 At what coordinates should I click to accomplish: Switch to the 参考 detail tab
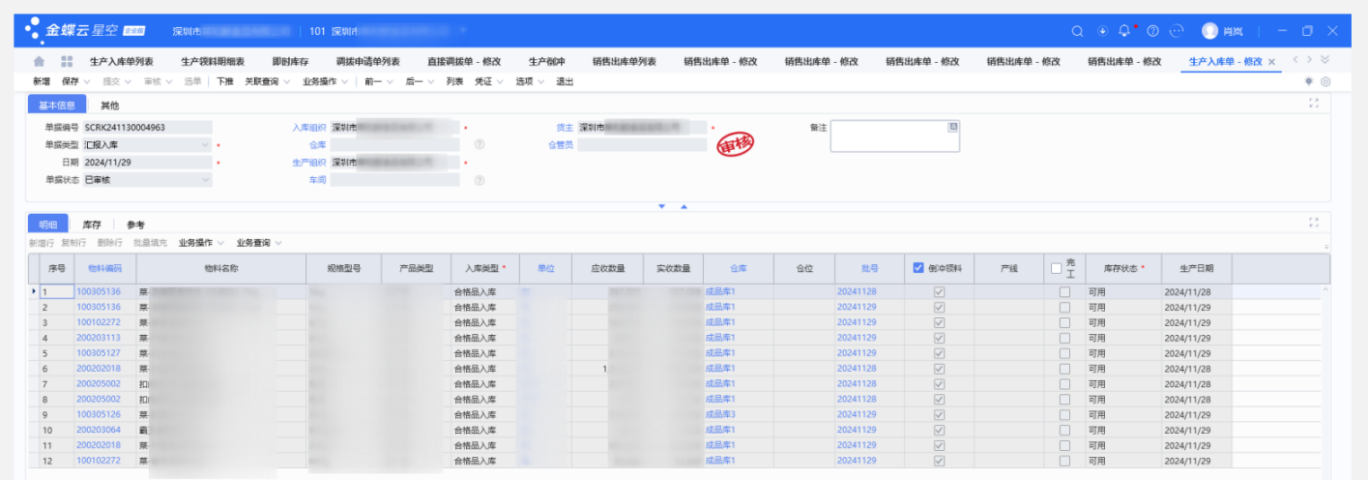tap(136, 225)
